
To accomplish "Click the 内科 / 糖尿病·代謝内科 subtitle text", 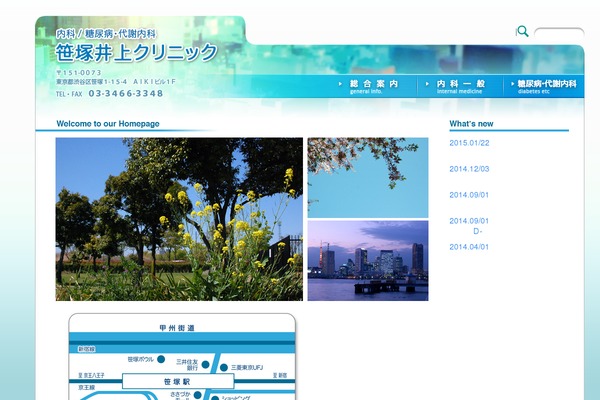I will click(106, 34).
